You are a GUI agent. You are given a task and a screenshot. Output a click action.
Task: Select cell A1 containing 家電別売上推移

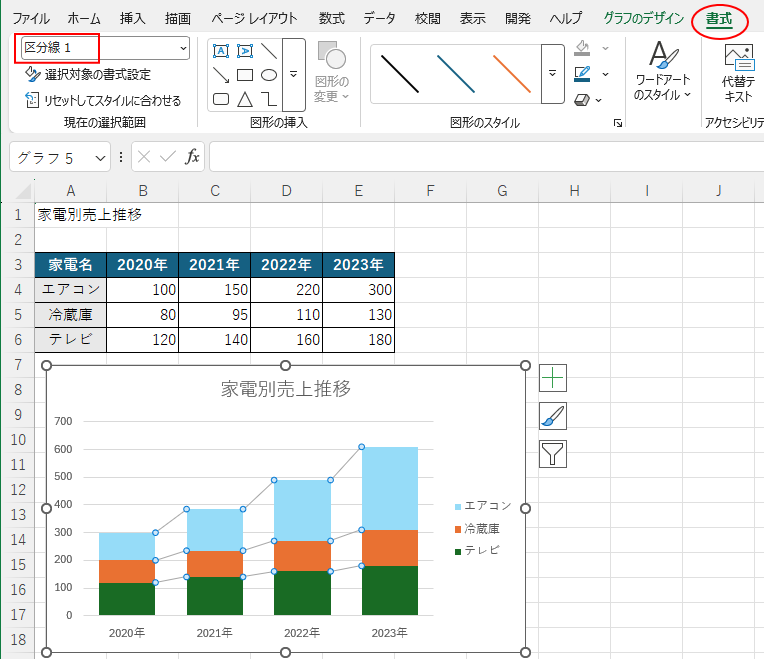pyautogui.click(x=71, y=215)
